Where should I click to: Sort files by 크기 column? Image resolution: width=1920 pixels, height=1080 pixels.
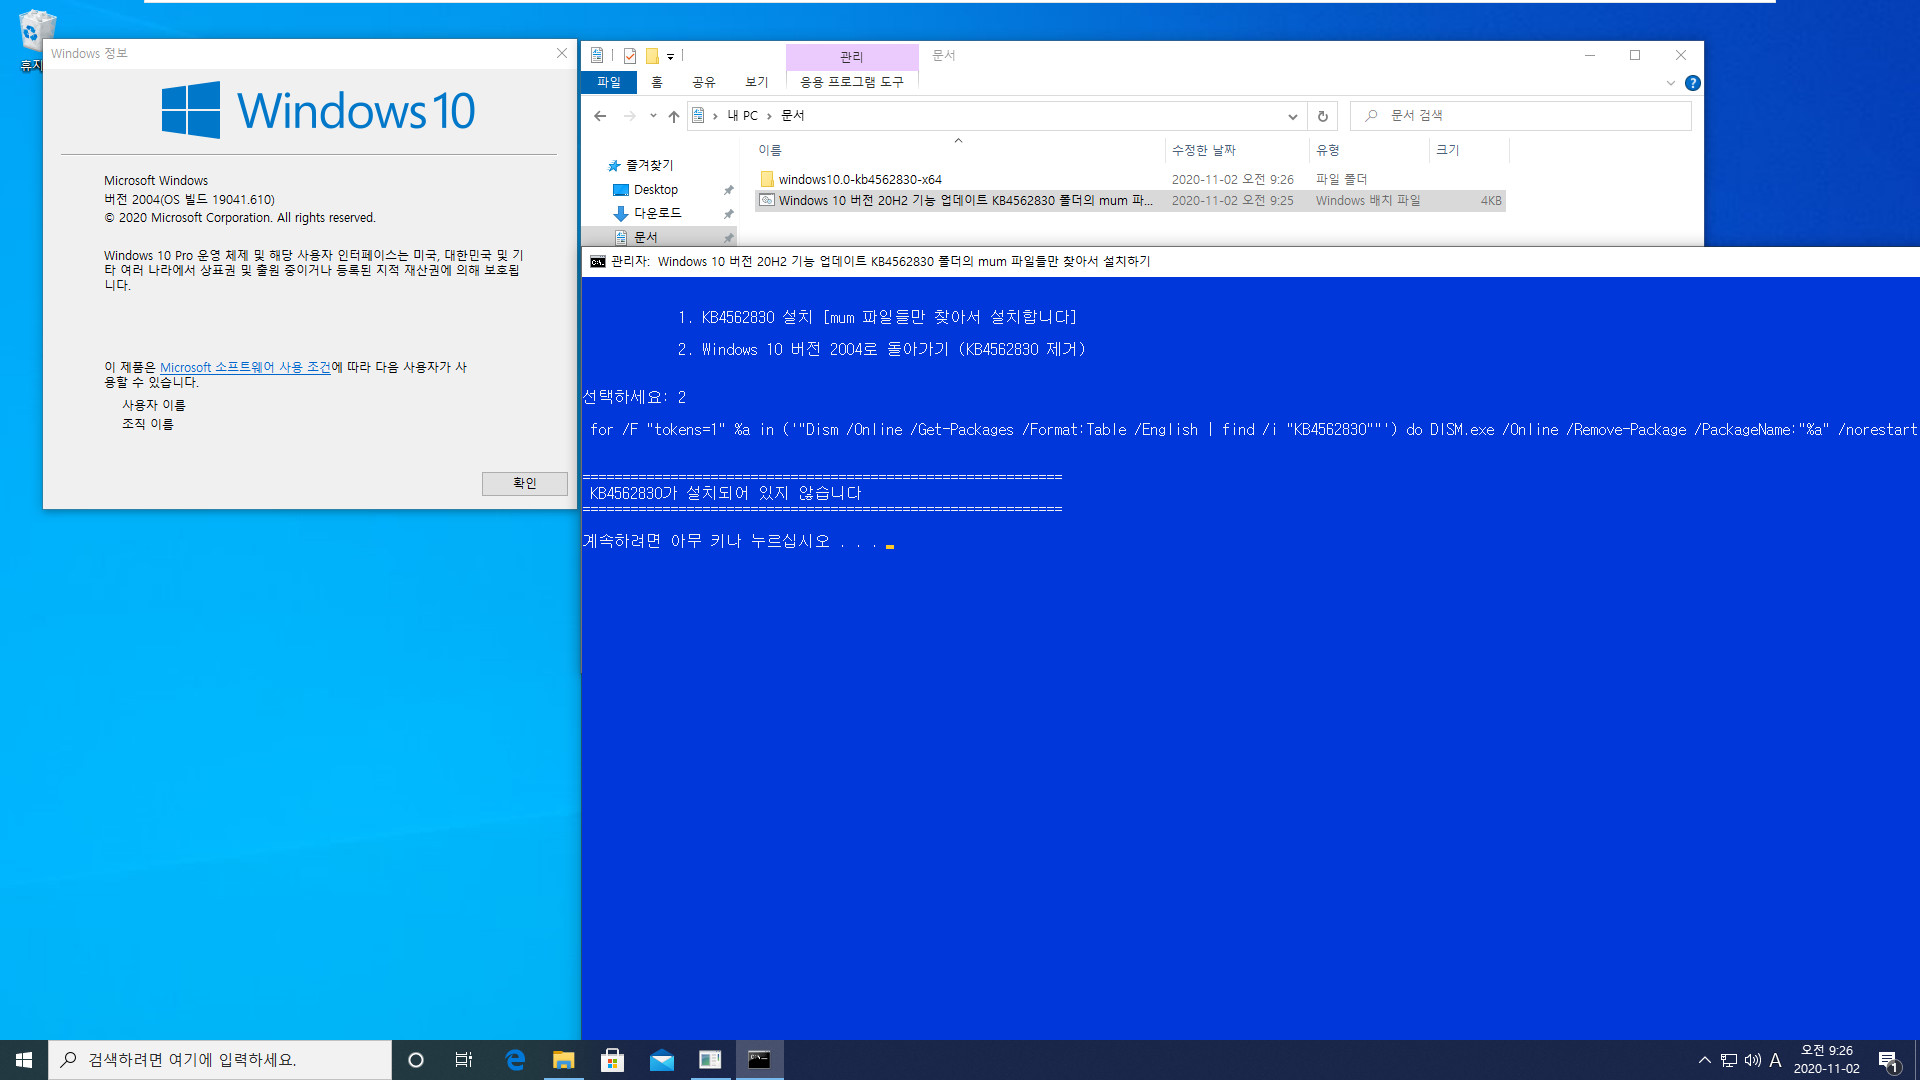(1469, 150)
